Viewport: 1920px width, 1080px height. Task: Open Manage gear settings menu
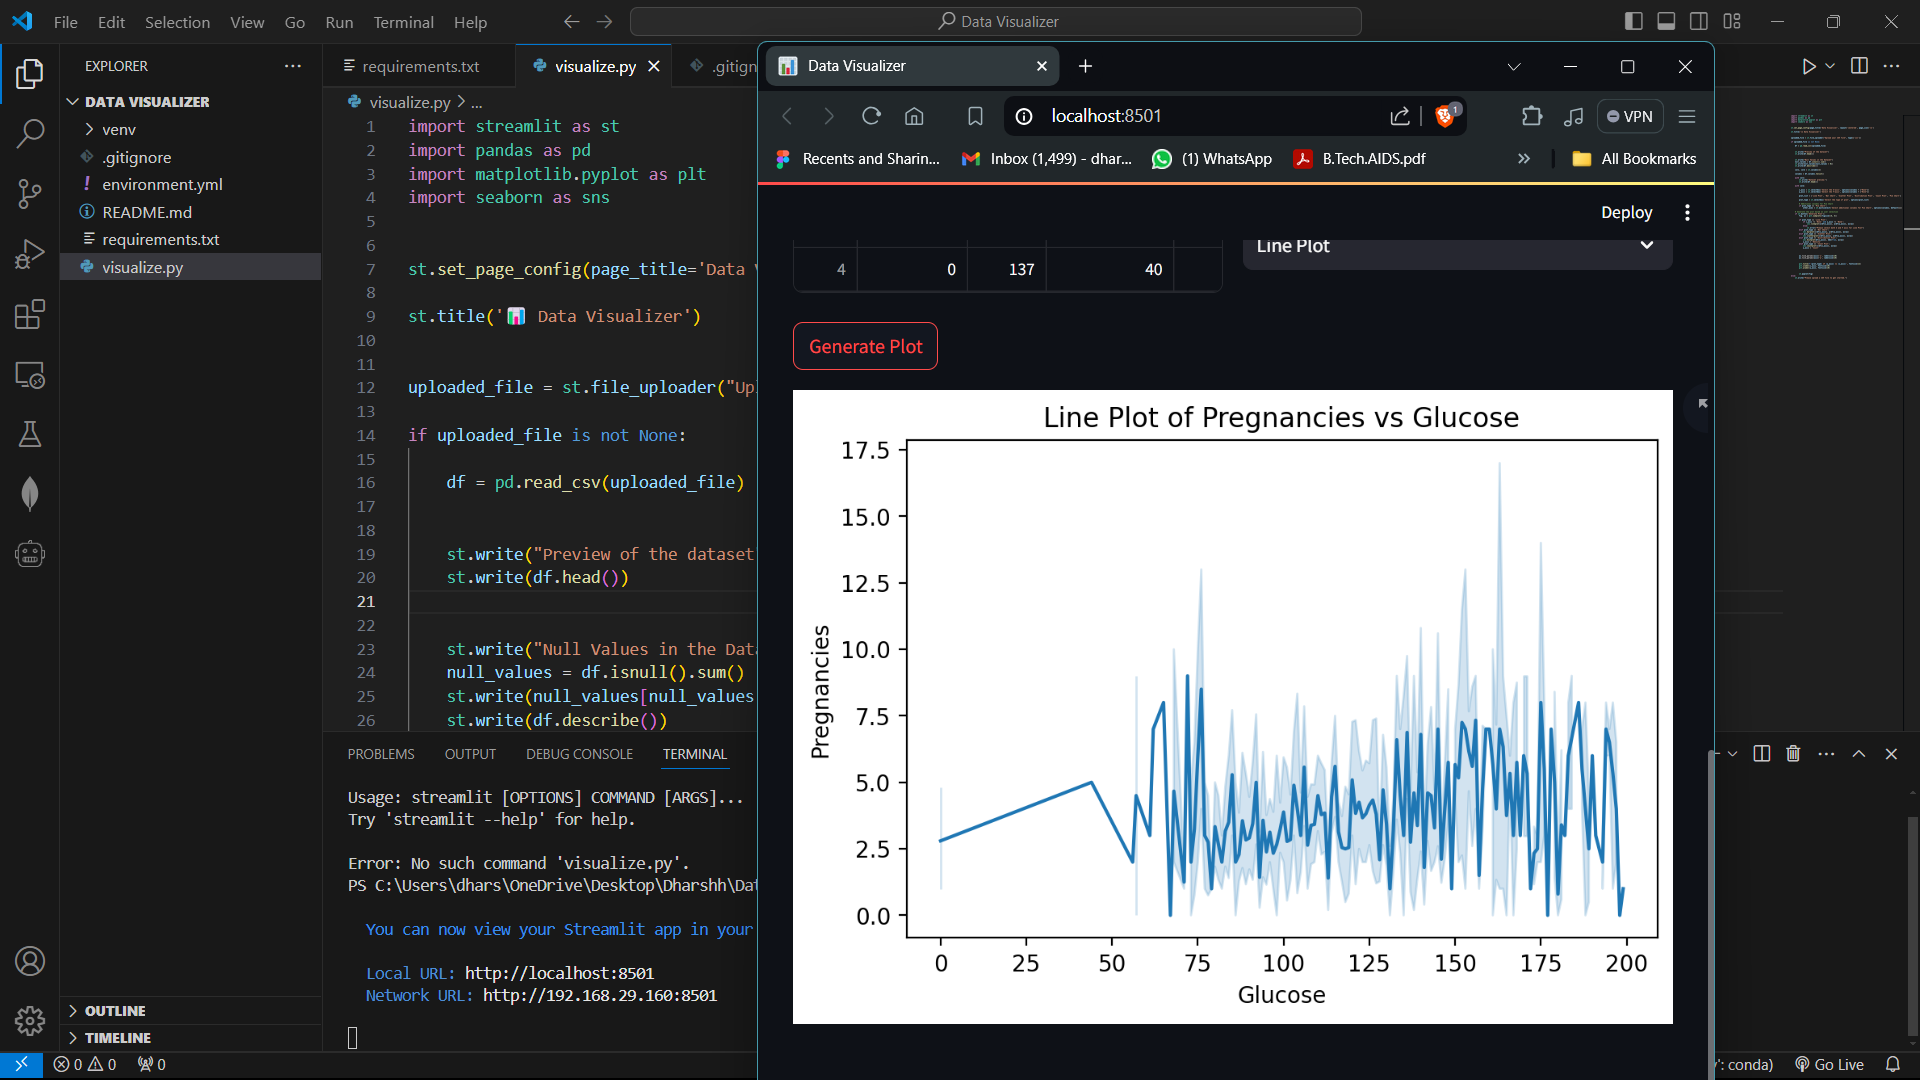click(30, 1021)
